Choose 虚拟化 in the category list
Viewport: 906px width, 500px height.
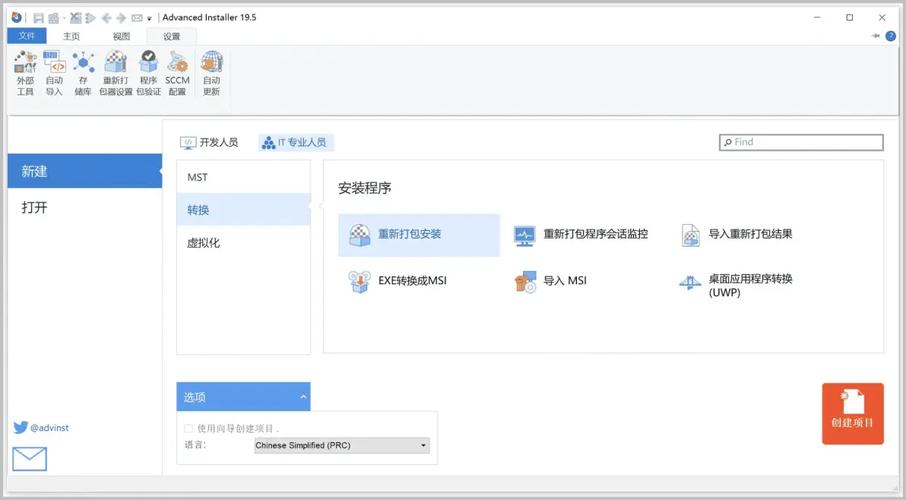click(243, 243)
